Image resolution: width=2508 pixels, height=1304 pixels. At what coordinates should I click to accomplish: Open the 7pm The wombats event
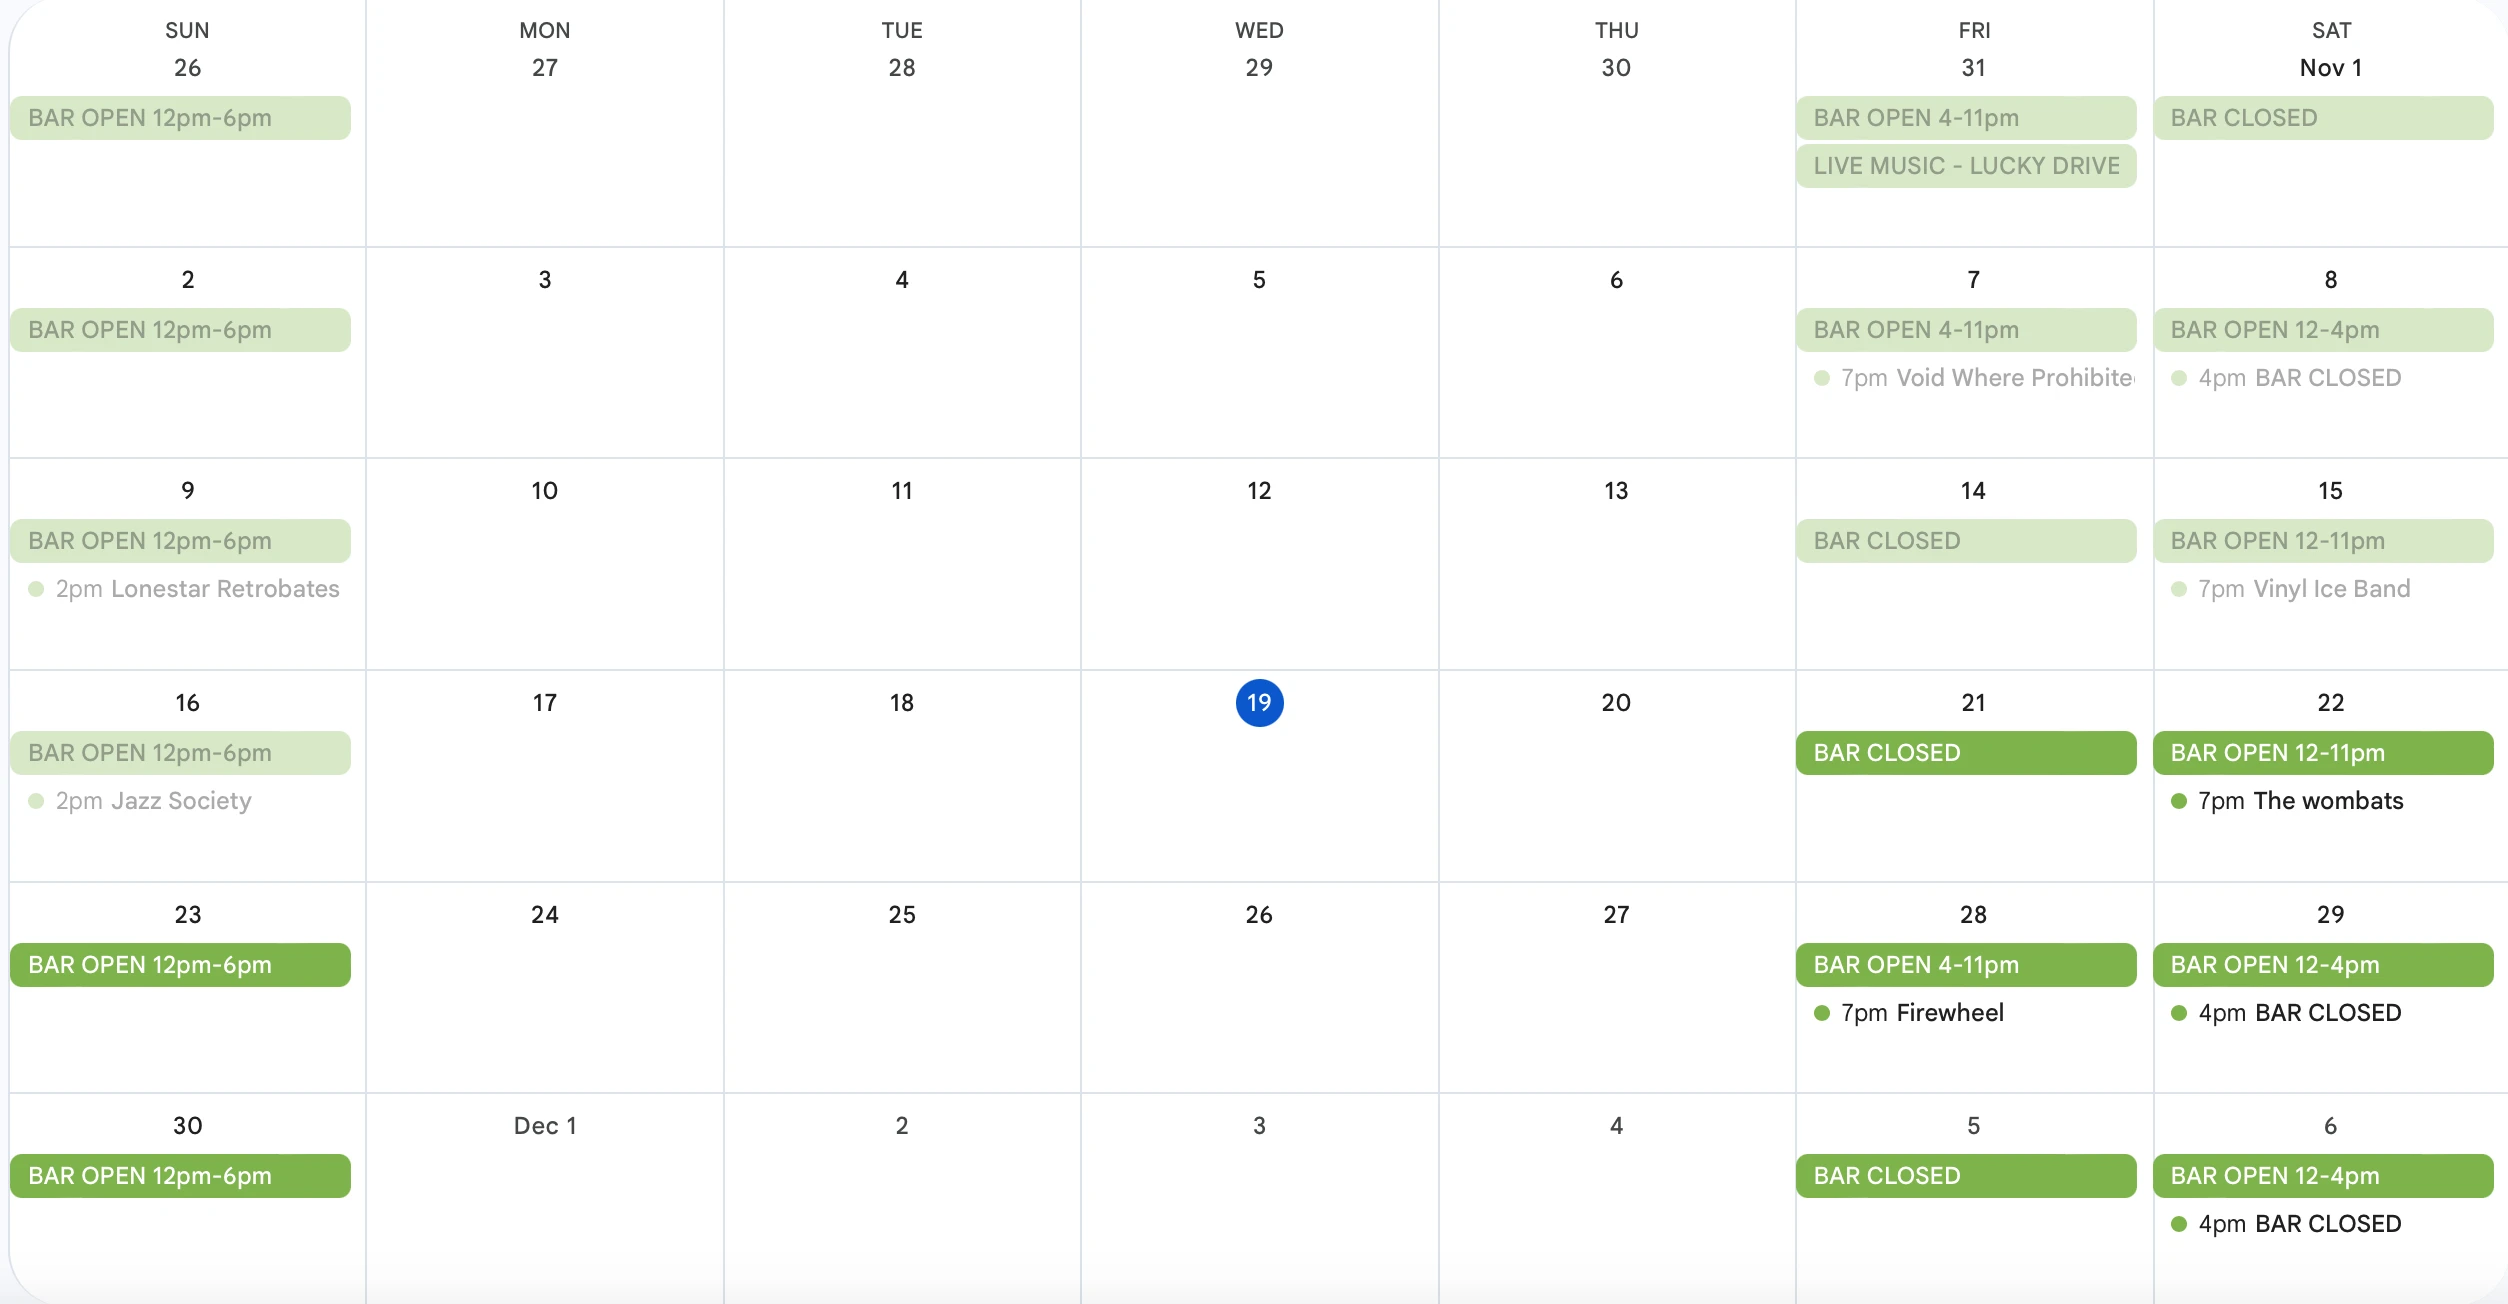coord(2300,801)
